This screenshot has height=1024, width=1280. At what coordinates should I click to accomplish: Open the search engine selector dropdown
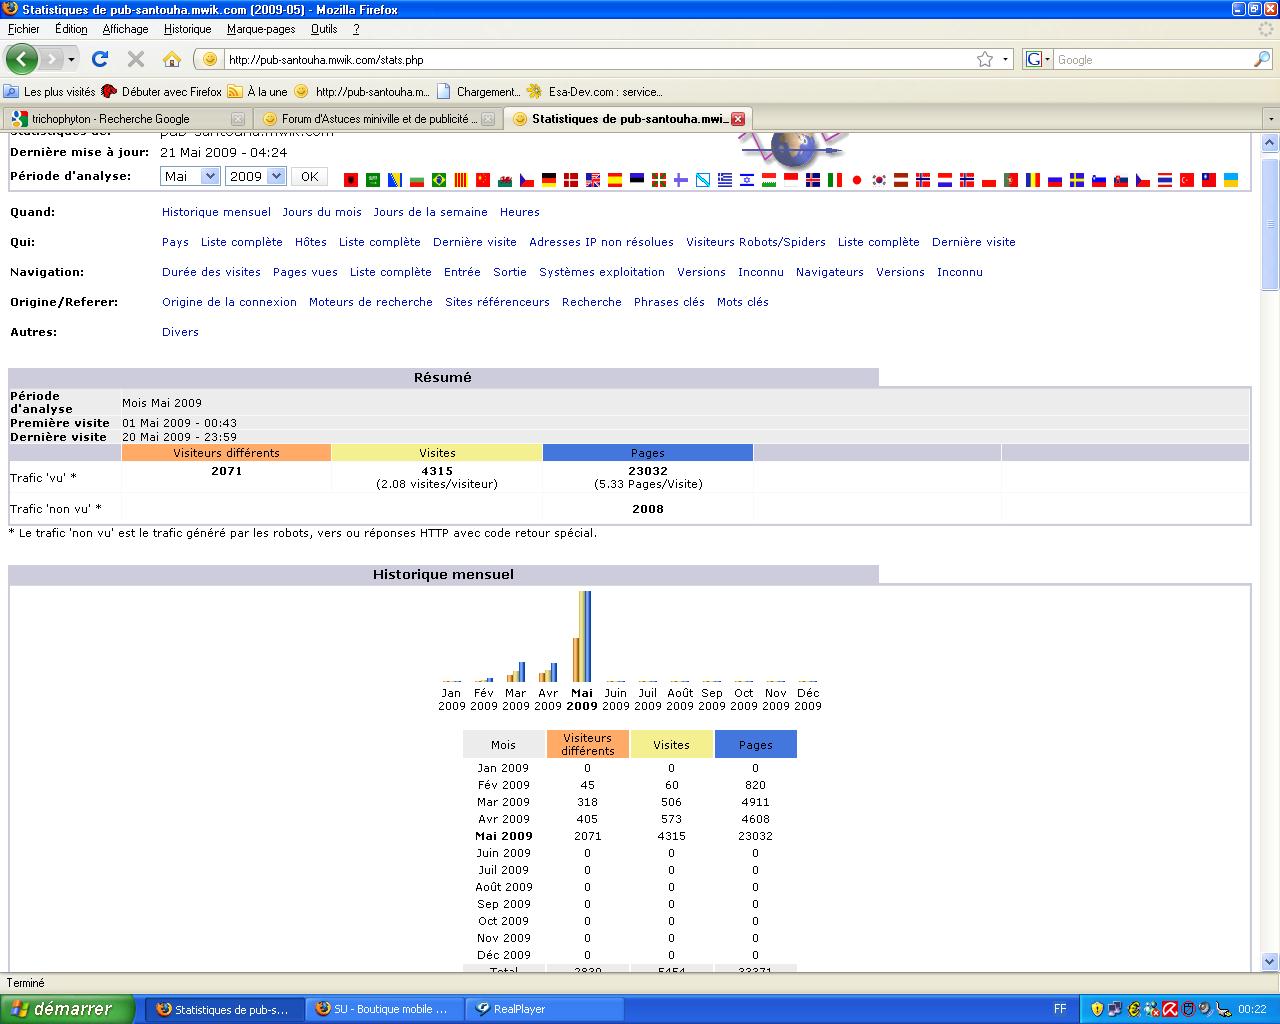pyautogui.click(x=1037, y=59)
